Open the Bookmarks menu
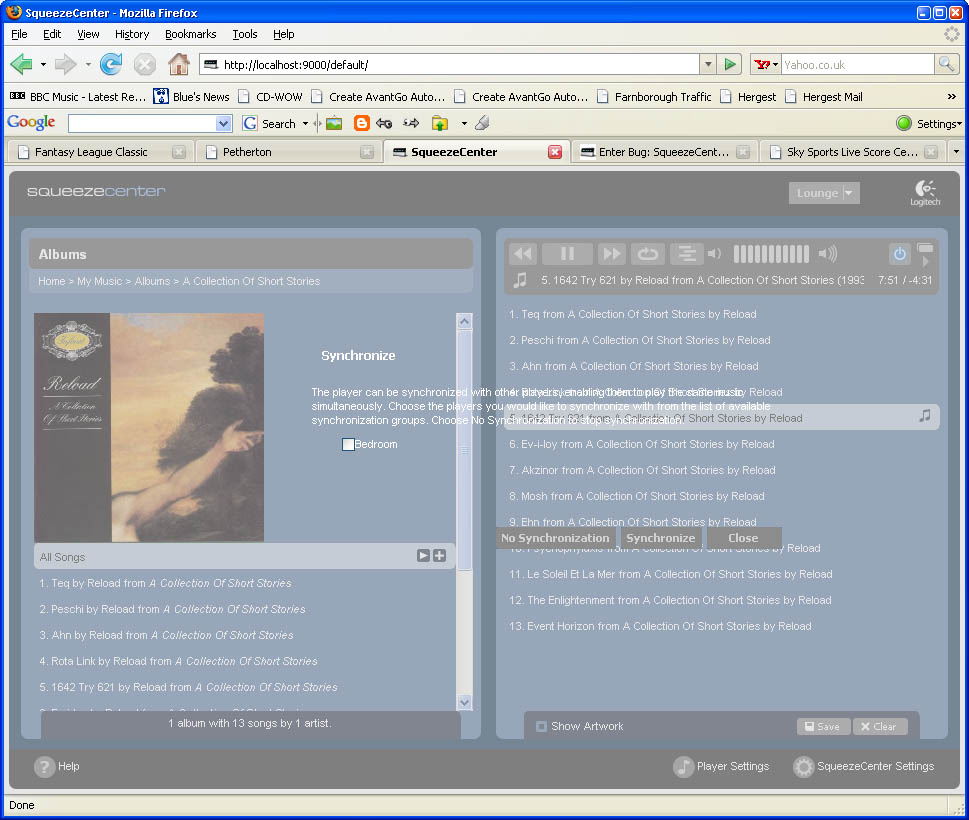The image size is (969, 820). [x=190, y=34]
